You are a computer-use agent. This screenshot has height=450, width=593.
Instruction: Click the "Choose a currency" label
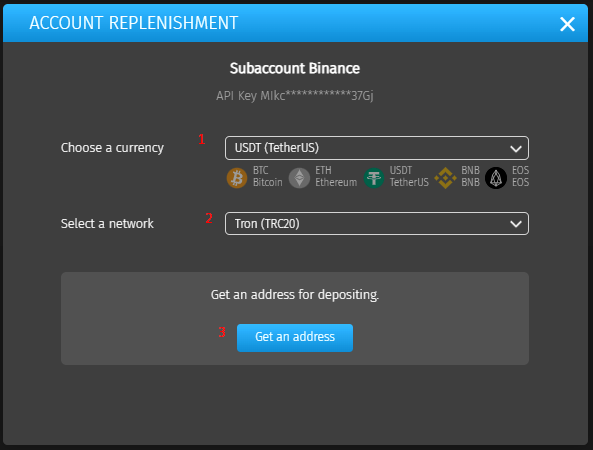pos(112,148)
